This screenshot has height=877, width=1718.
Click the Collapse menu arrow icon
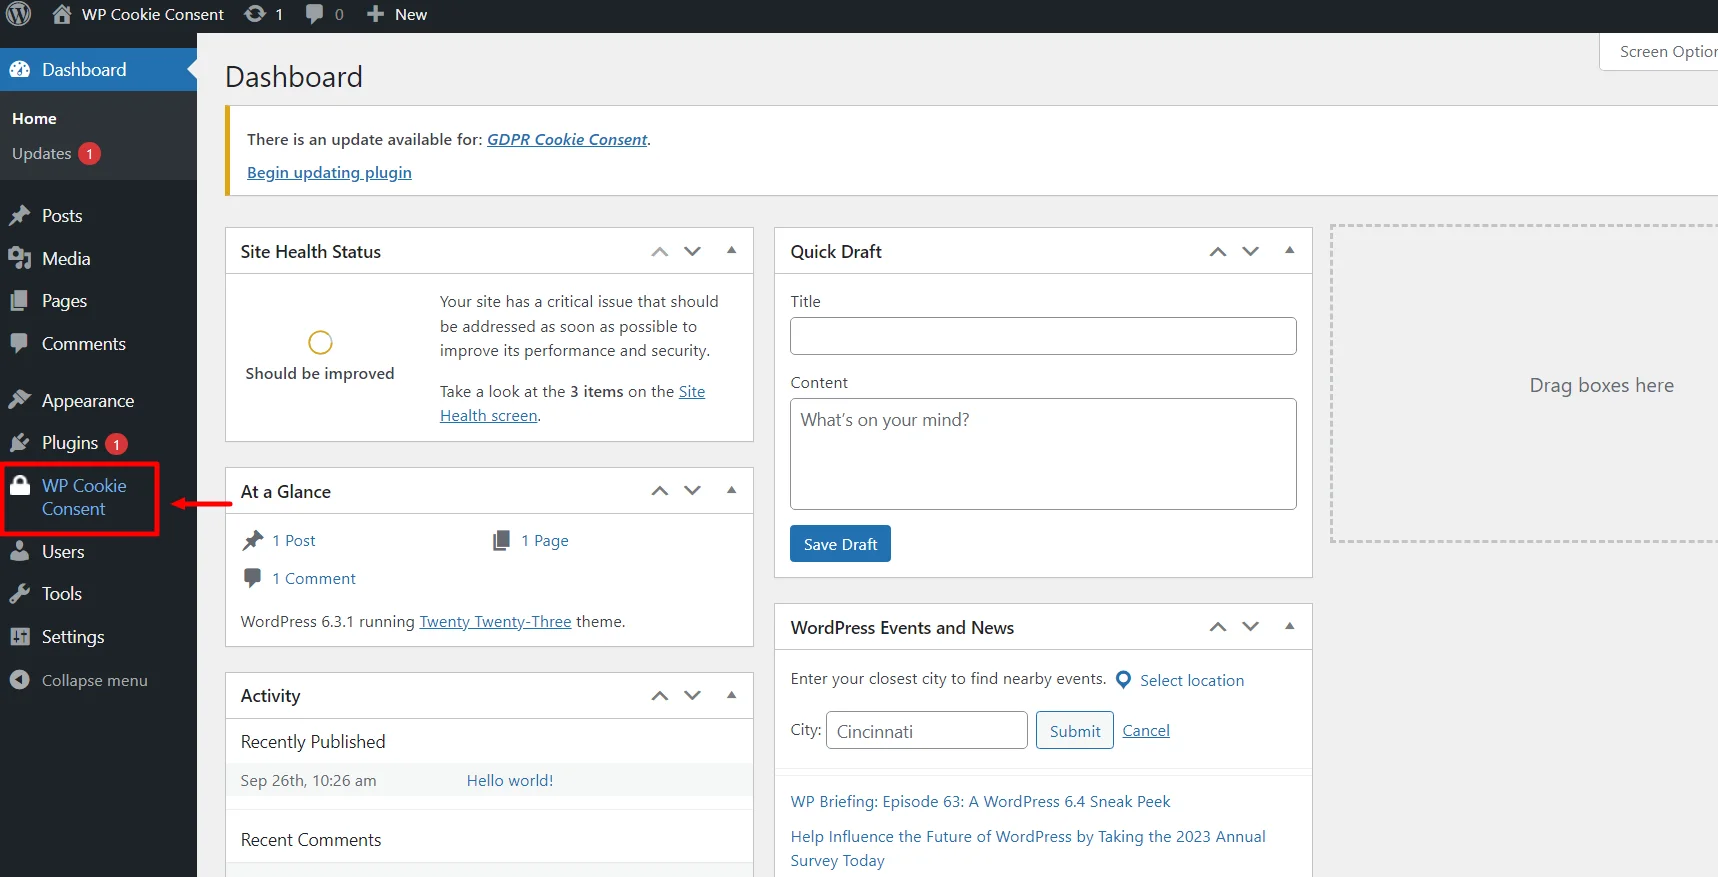click(x=19, y=679)
